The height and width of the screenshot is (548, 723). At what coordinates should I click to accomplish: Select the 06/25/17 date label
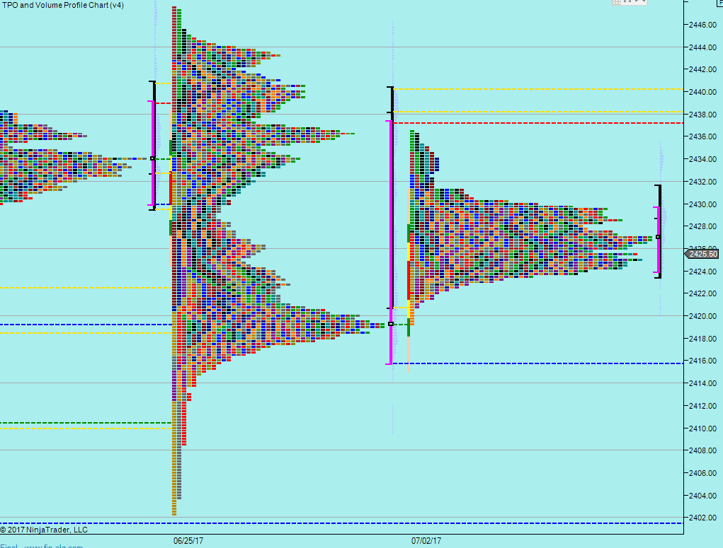(x=187, y=539)
